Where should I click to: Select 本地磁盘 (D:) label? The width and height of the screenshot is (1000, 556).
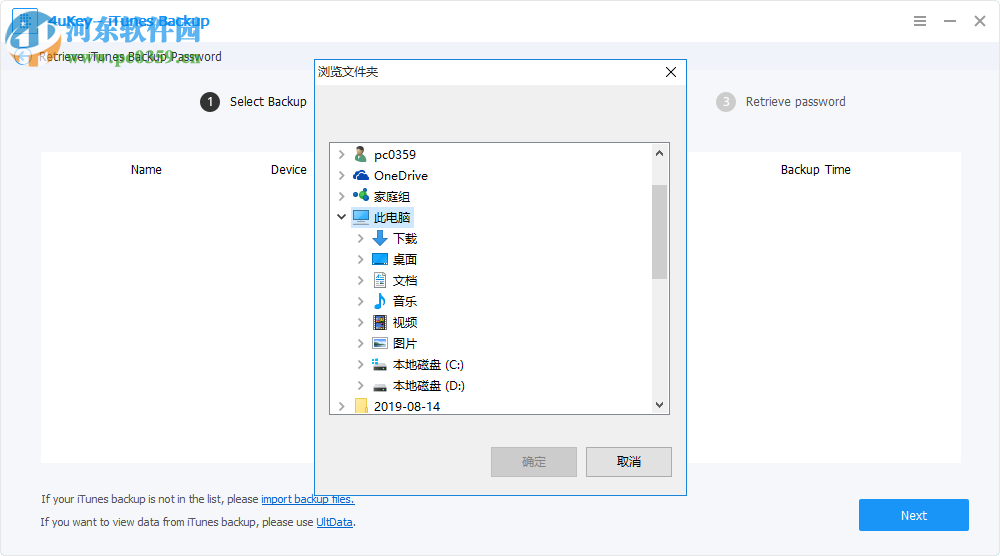point(429,386)
